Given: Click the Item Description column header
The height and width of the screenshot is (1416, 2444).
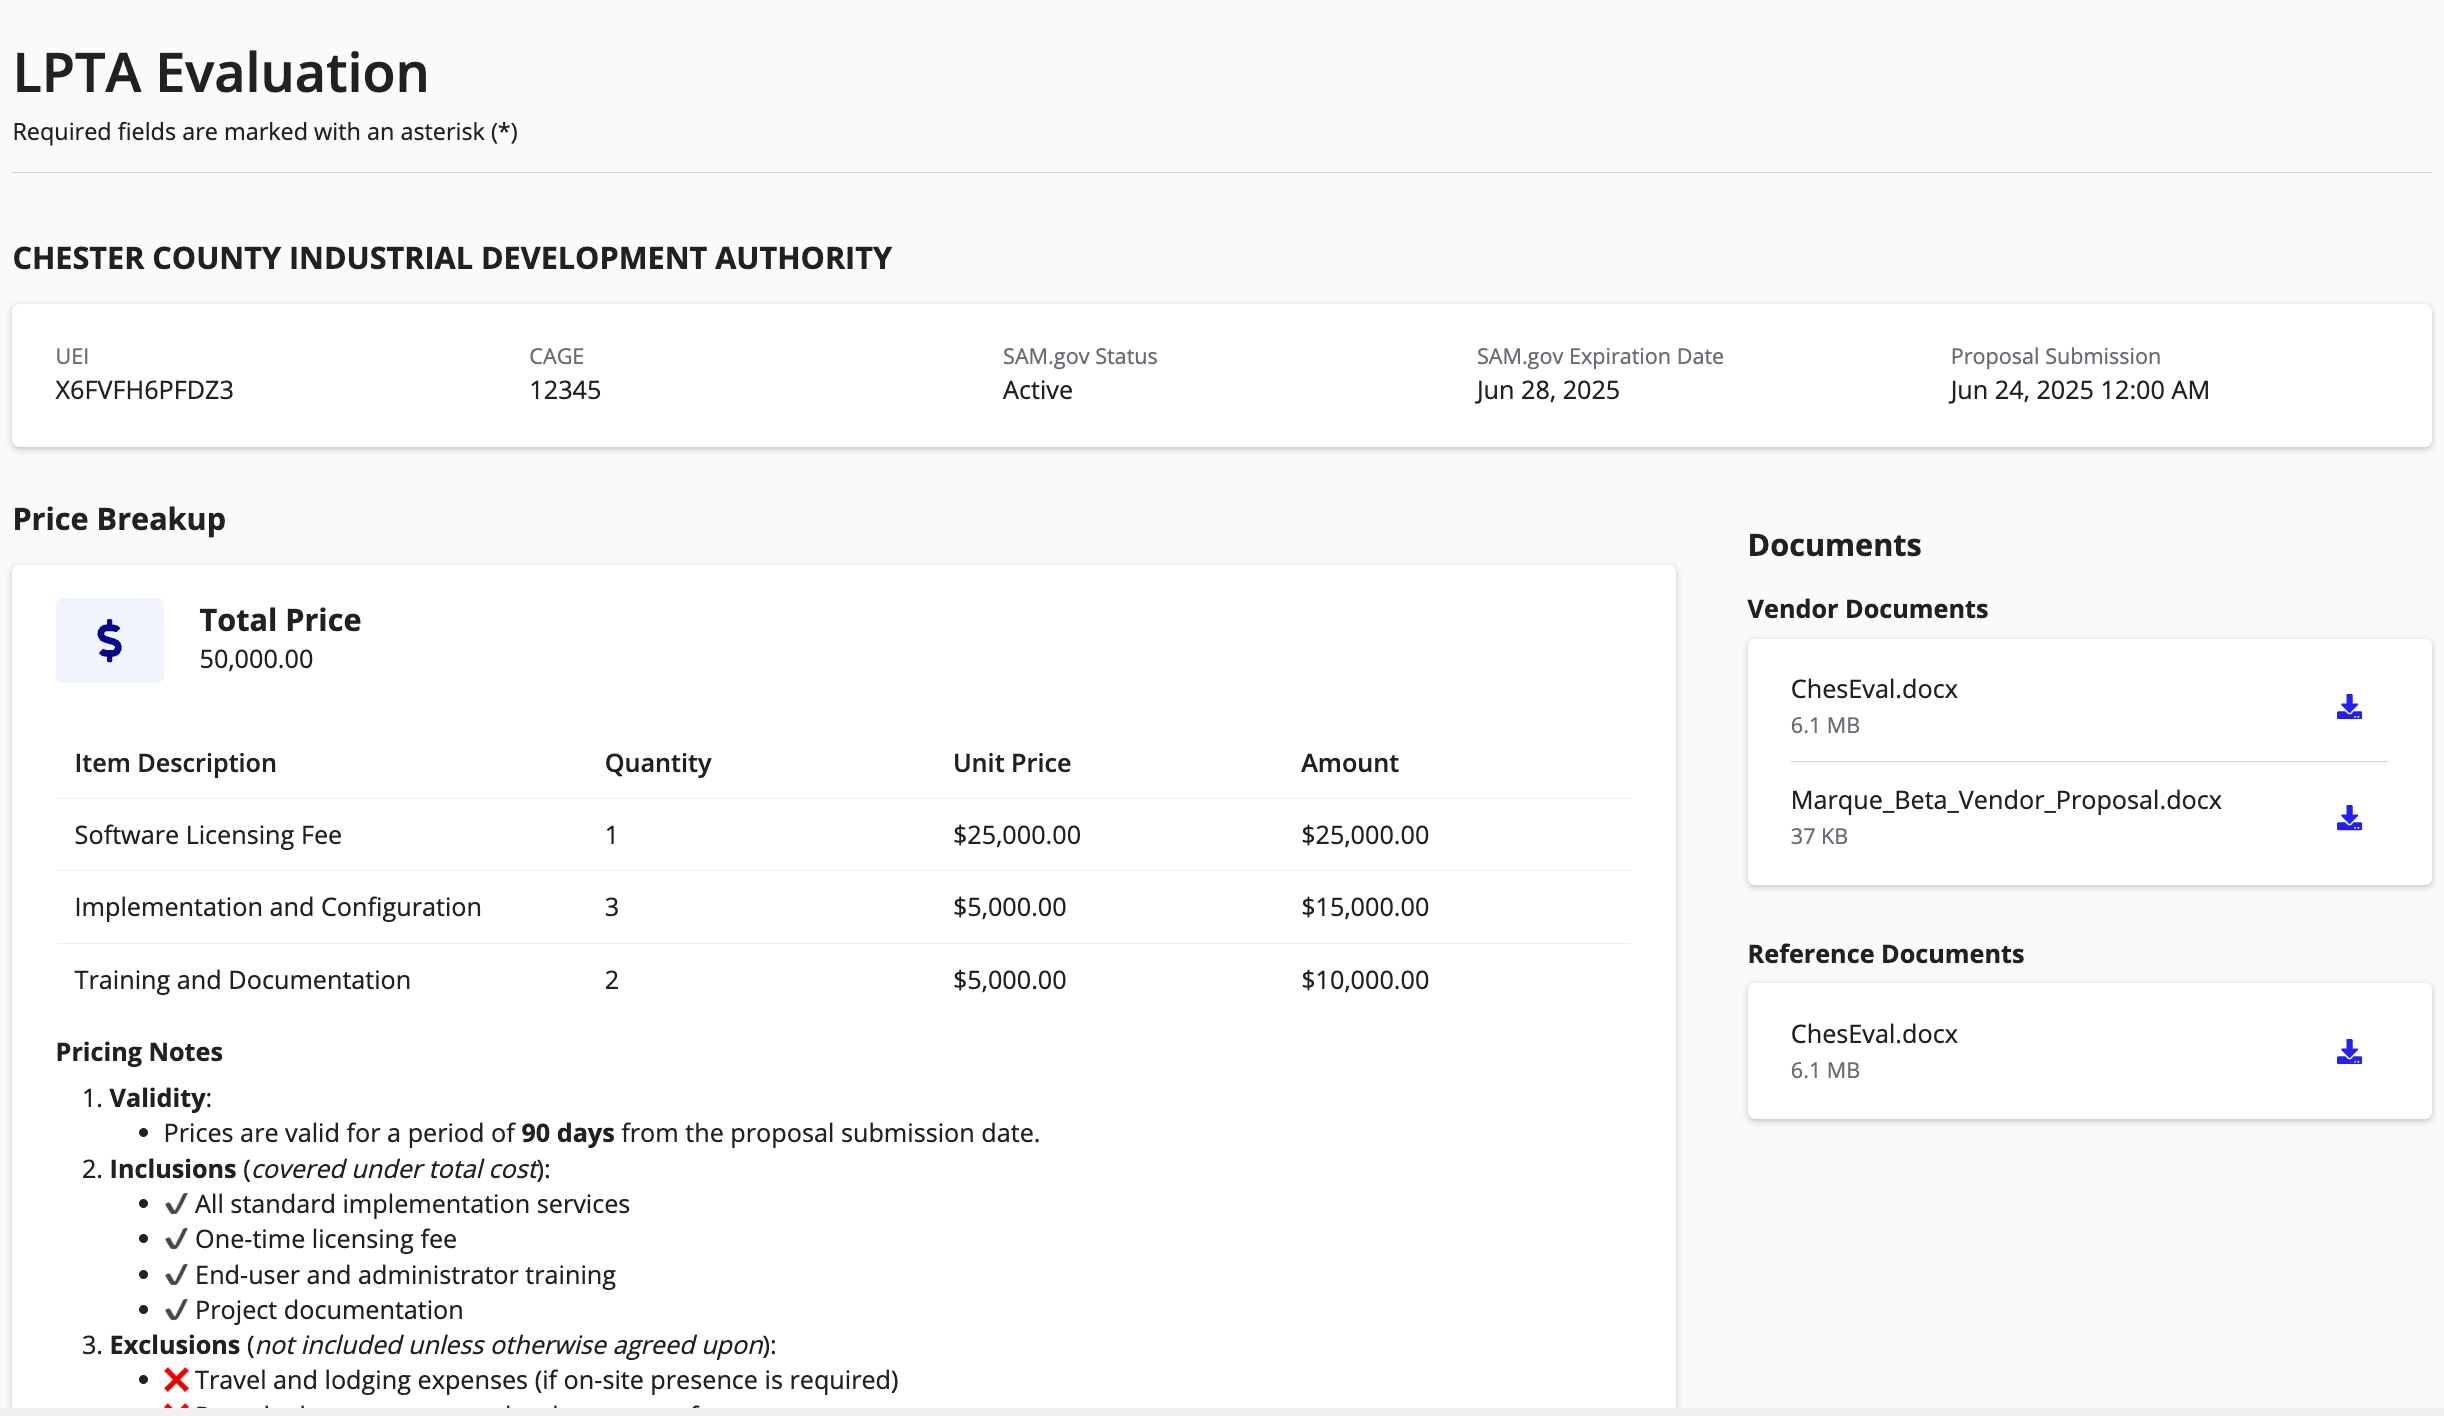Looking at the screenshot, I should (x=175, y=763).
